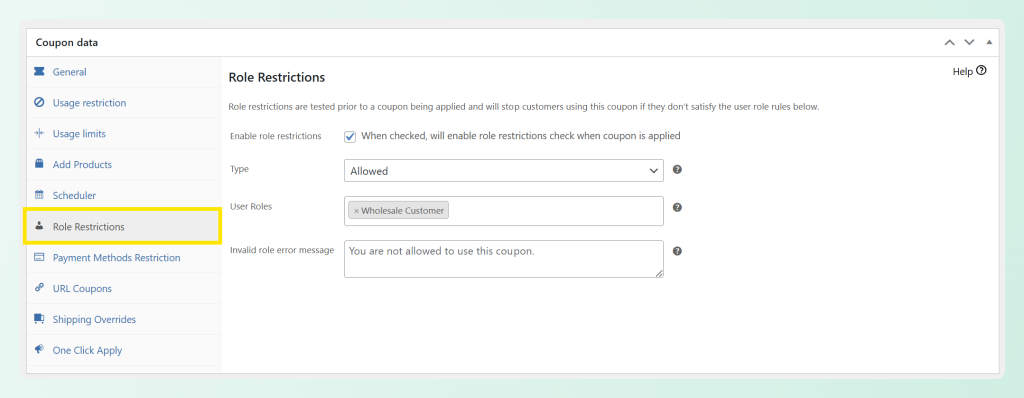1024x398 pixels.
Task: Click the General tab ticket icon
Action: [39, 71]
